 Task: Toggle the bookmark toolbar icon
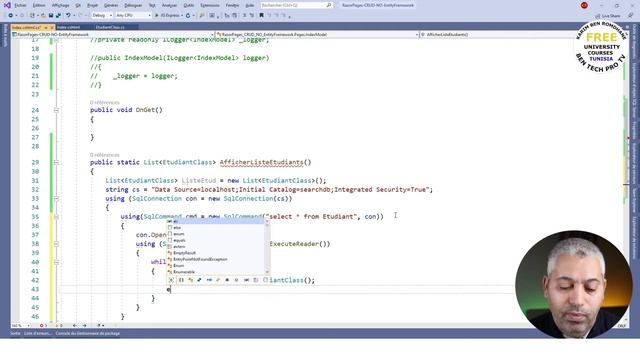[262, 16]
